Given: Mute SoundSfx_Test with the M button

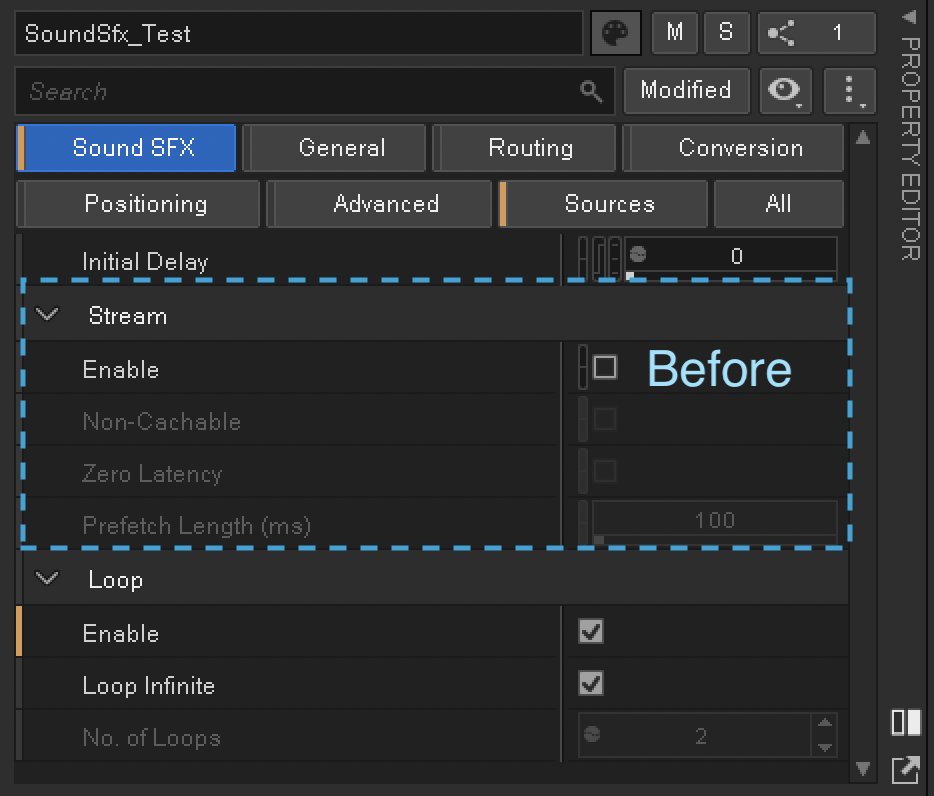Looking at the screenshot, I should click(x=674, y=32).
